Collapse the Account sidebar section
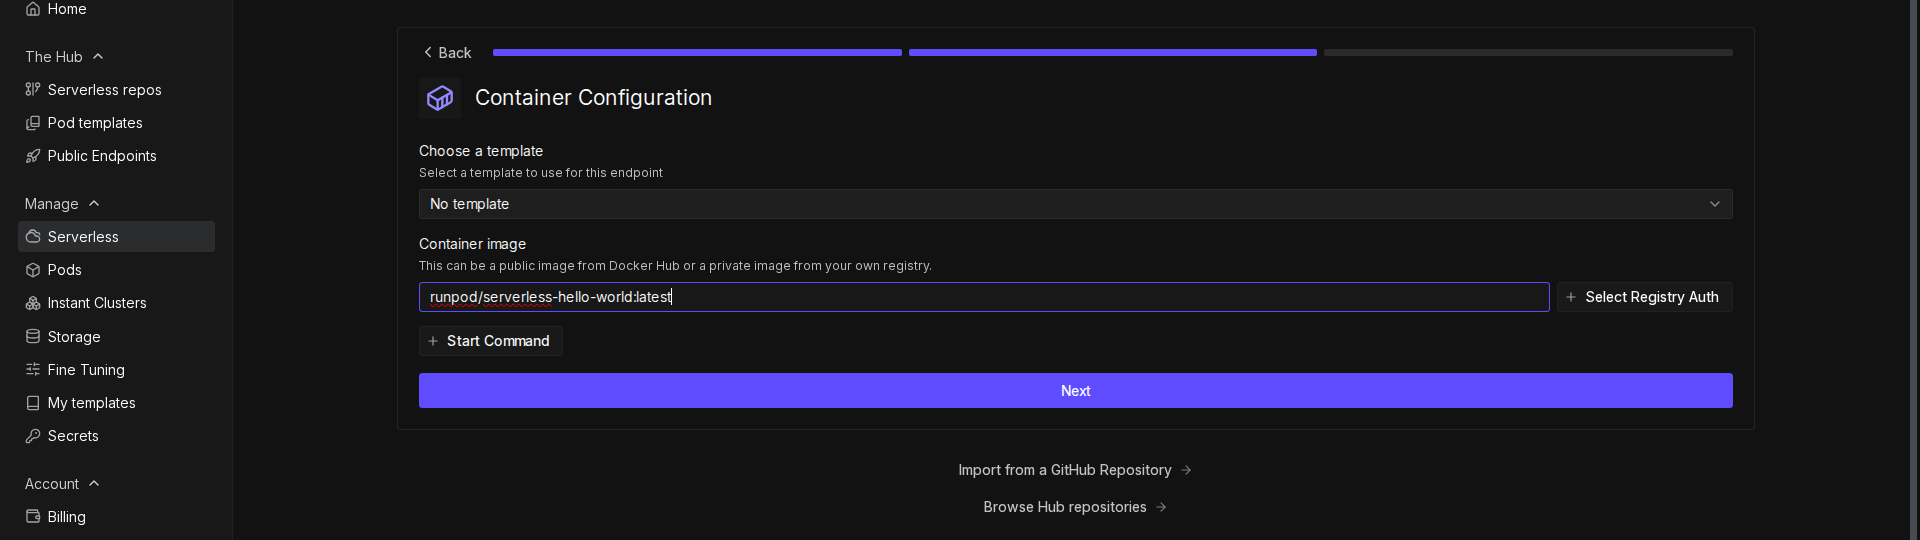 [94, 484]
